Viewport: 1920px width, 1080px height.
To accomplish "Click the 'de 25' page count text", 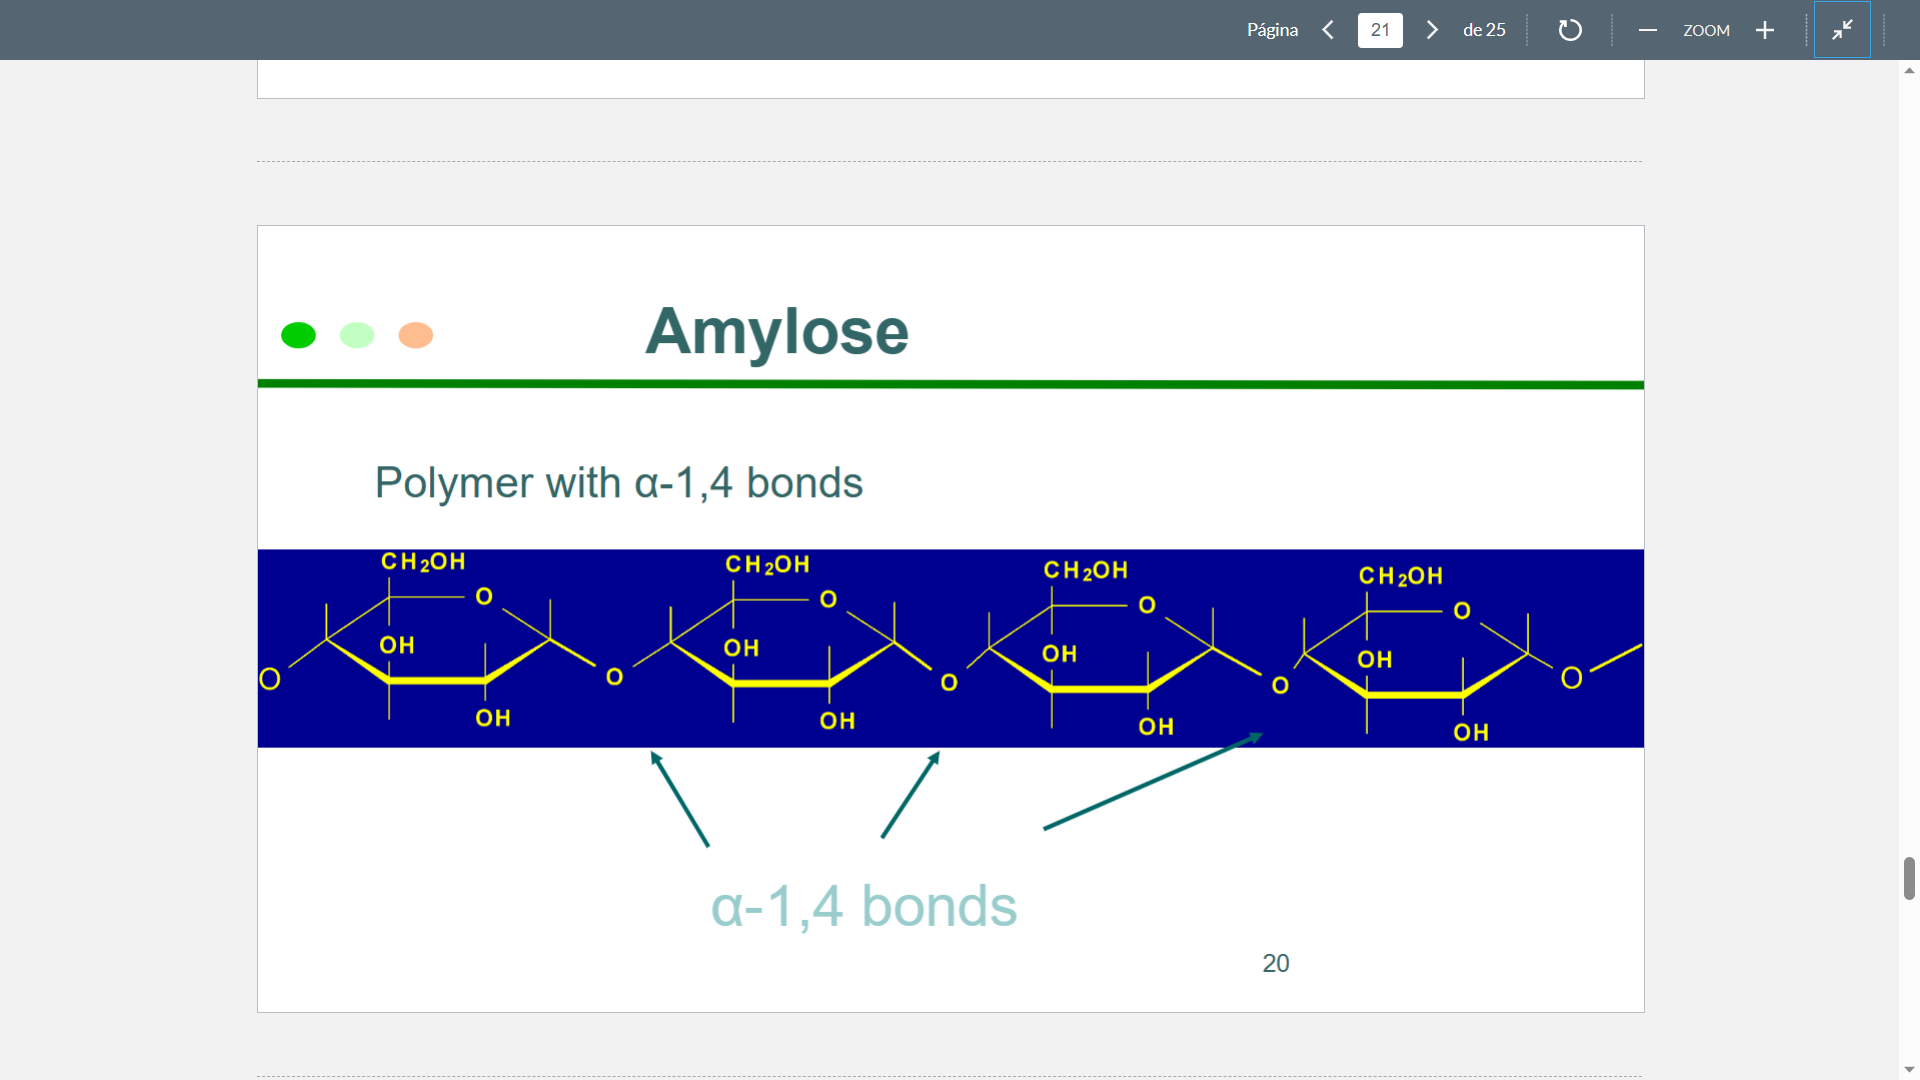I will point(1484,30).
